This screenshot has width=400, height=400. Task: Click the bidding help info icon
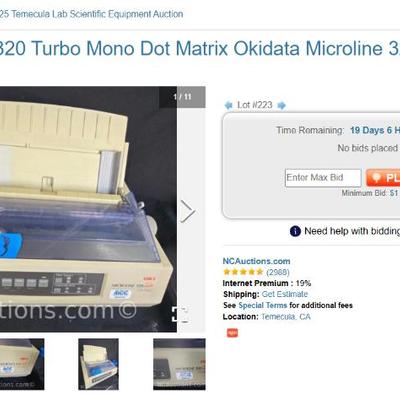pyautogui.click(x=295, y=231)
